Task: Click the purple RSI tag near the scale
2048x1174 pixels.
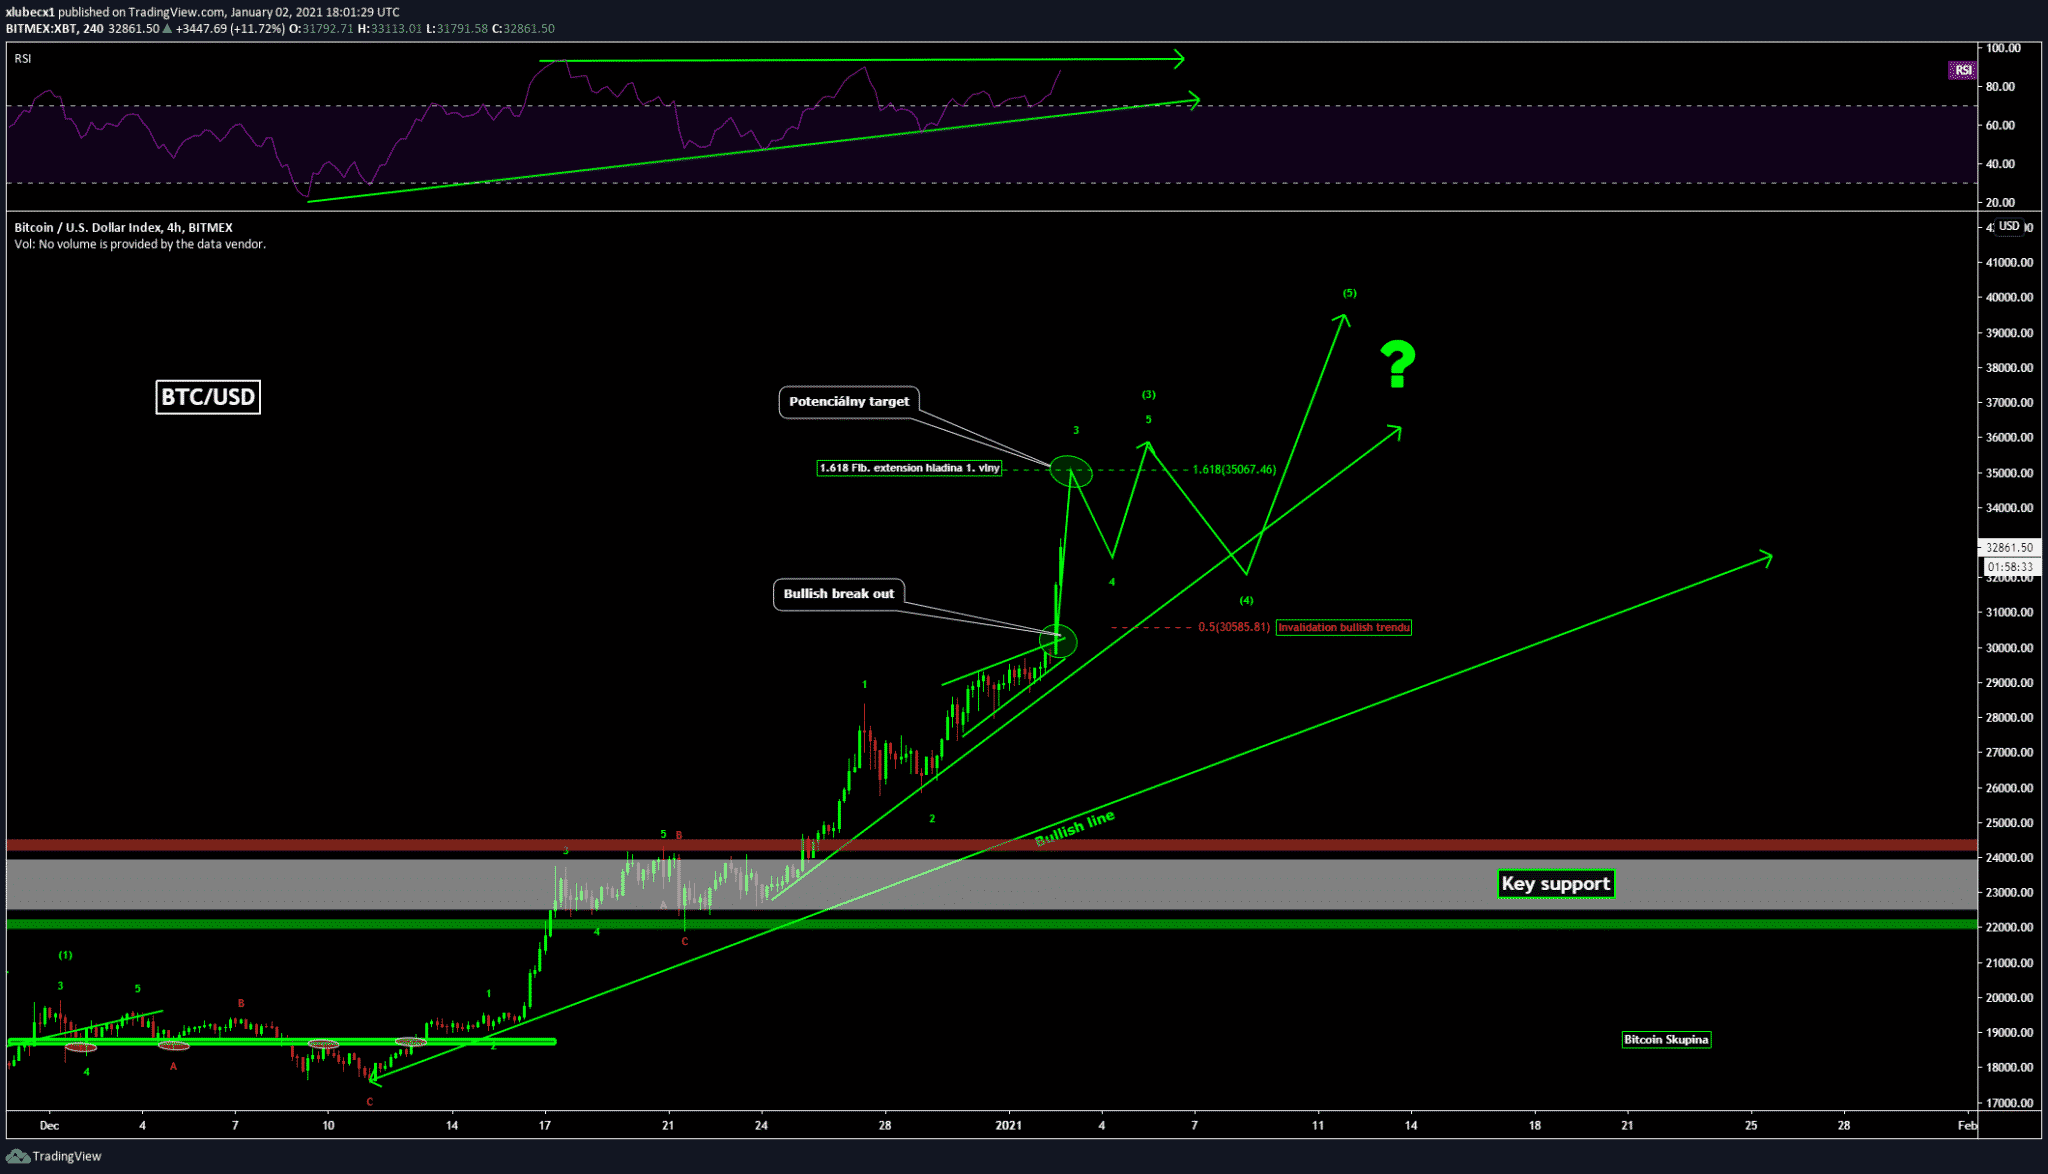Action: point(1962,70)
